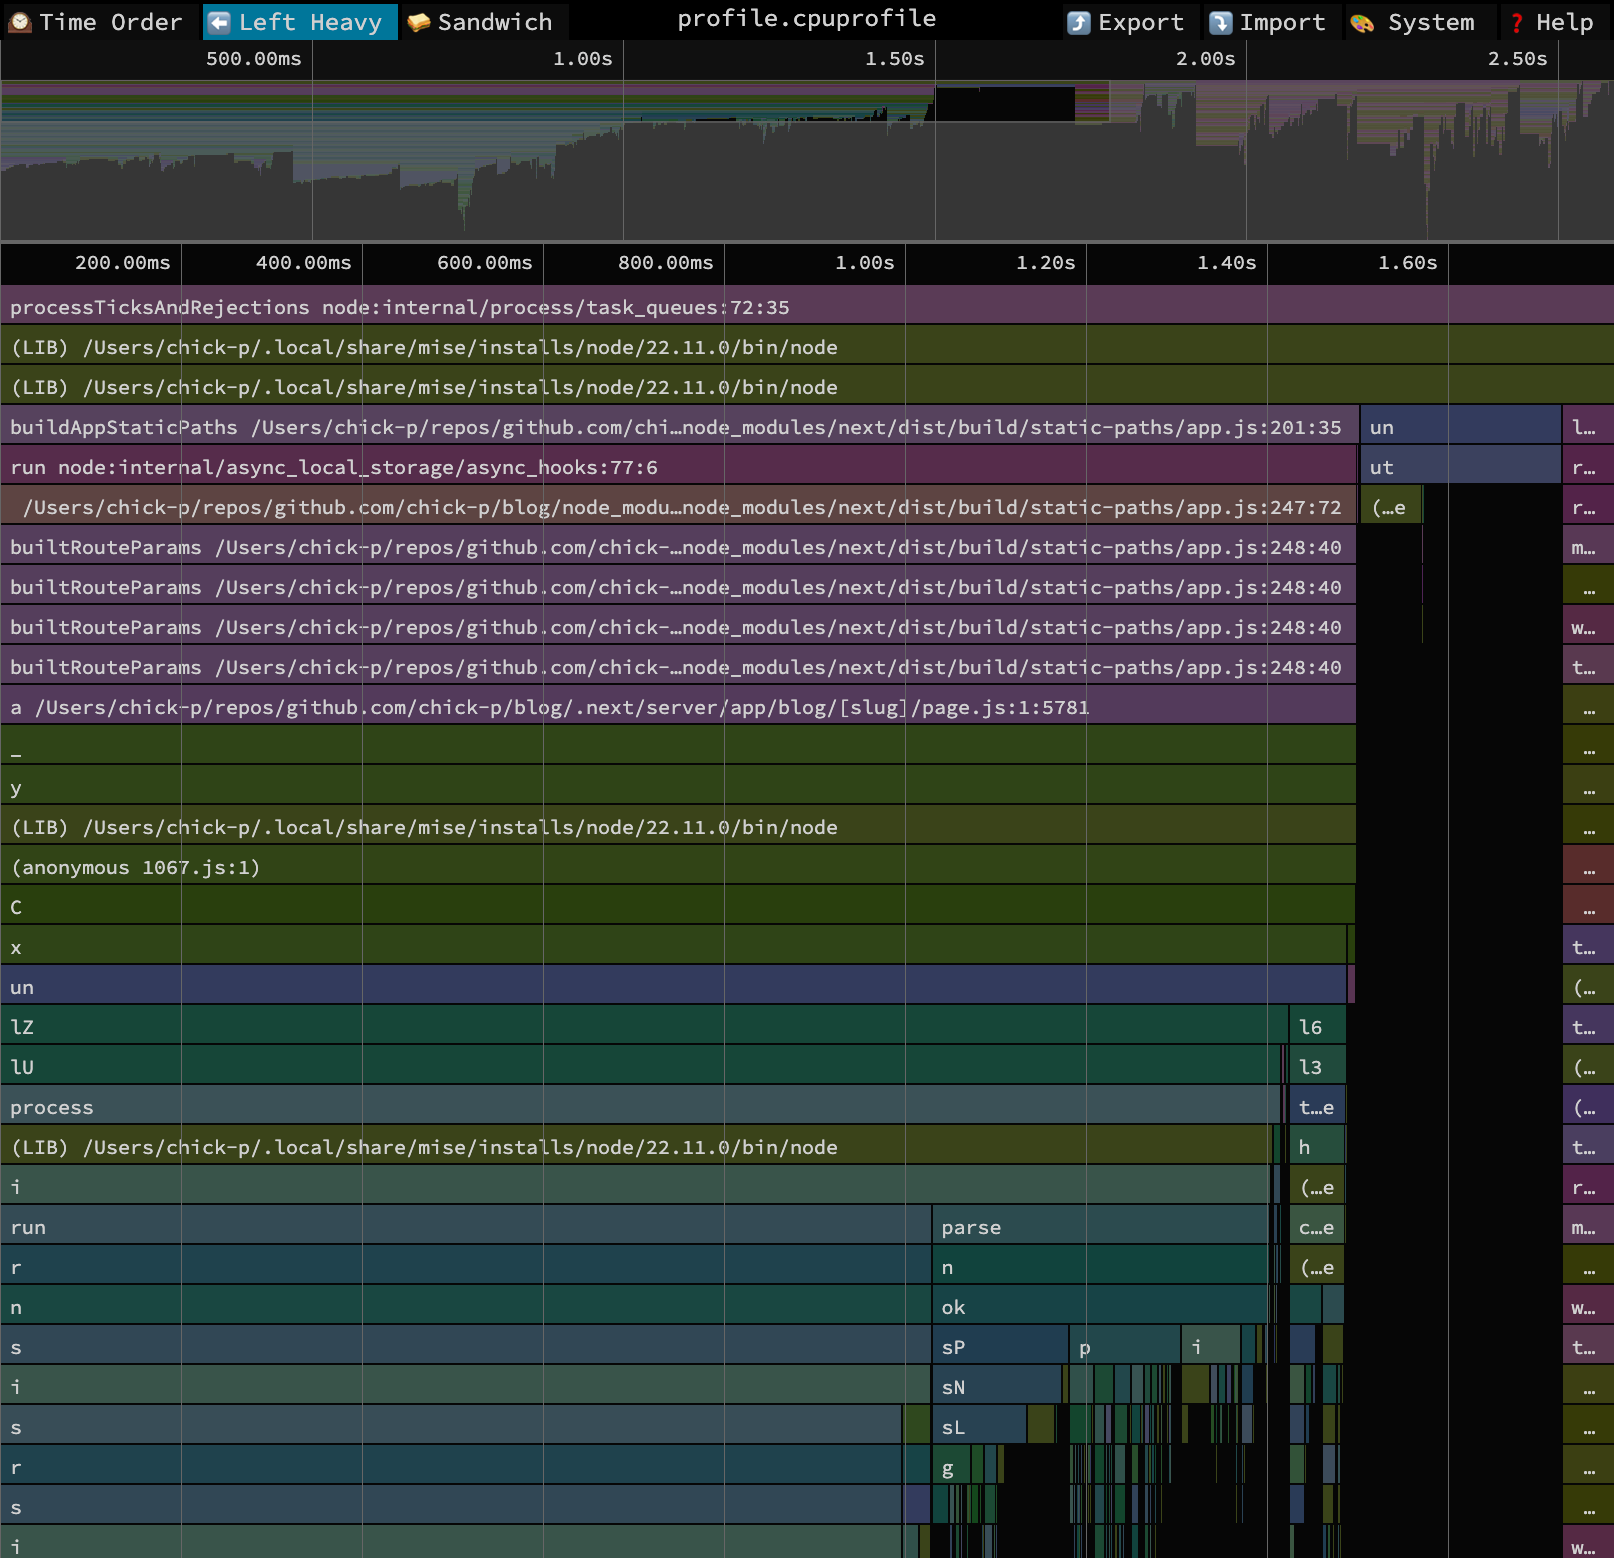Image resolution: width=1614 pixels, height=1558 pixels.
Task: Click the 2.00s marker on minimap ruler
Action: pyautogui.click(x=1205, y=58)
